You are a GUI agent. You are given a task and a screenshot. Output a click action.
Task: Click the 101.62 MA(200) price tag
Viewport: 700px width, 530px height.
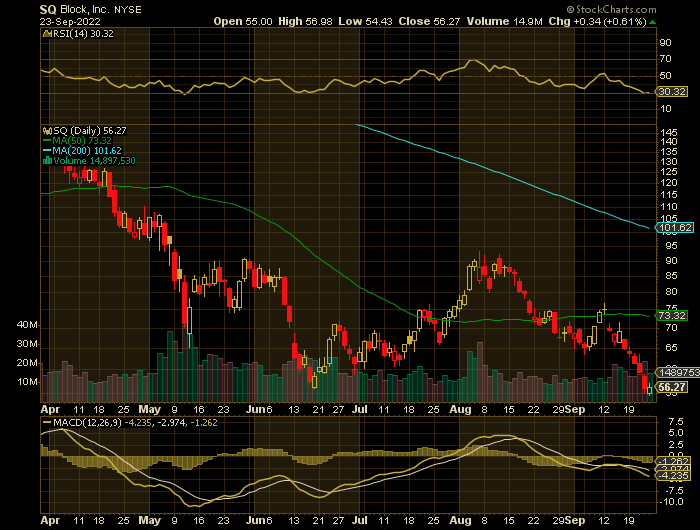[675, 228]
